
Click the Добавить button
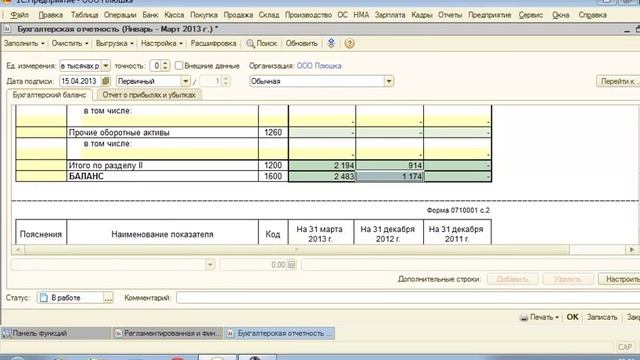pyautogui.click(x=512, y=279)
